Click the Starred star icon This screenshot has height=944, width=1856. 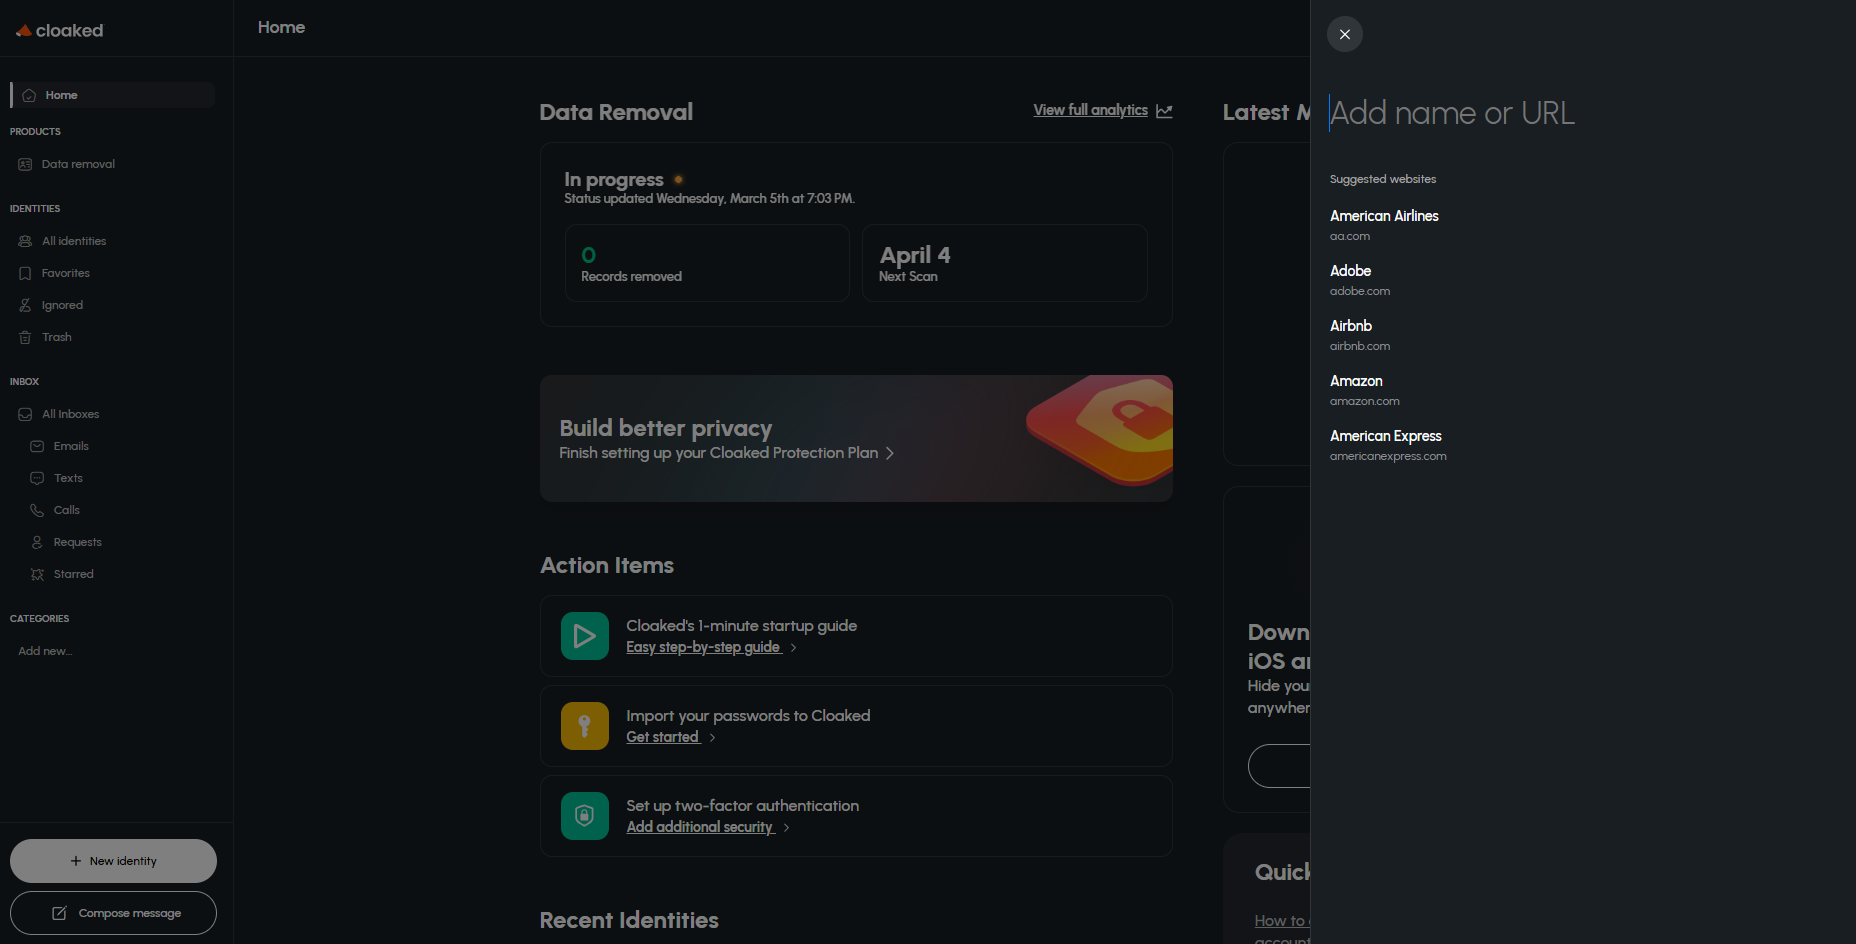(37, 574)
